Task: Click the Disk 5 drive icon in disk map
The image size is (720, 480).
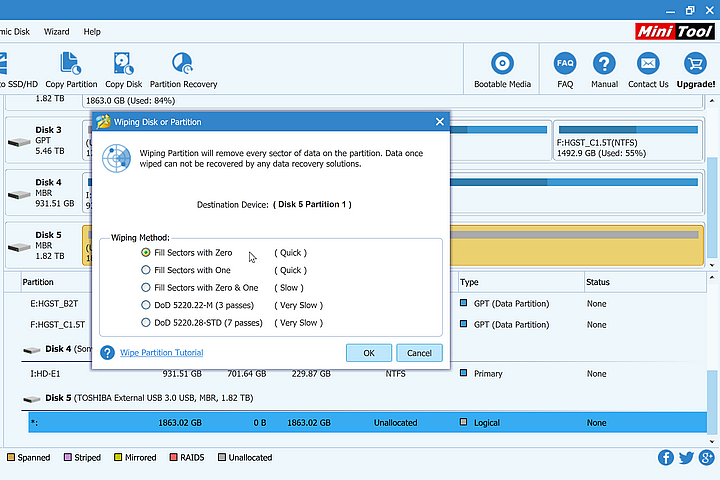Action: pos(19,248)
